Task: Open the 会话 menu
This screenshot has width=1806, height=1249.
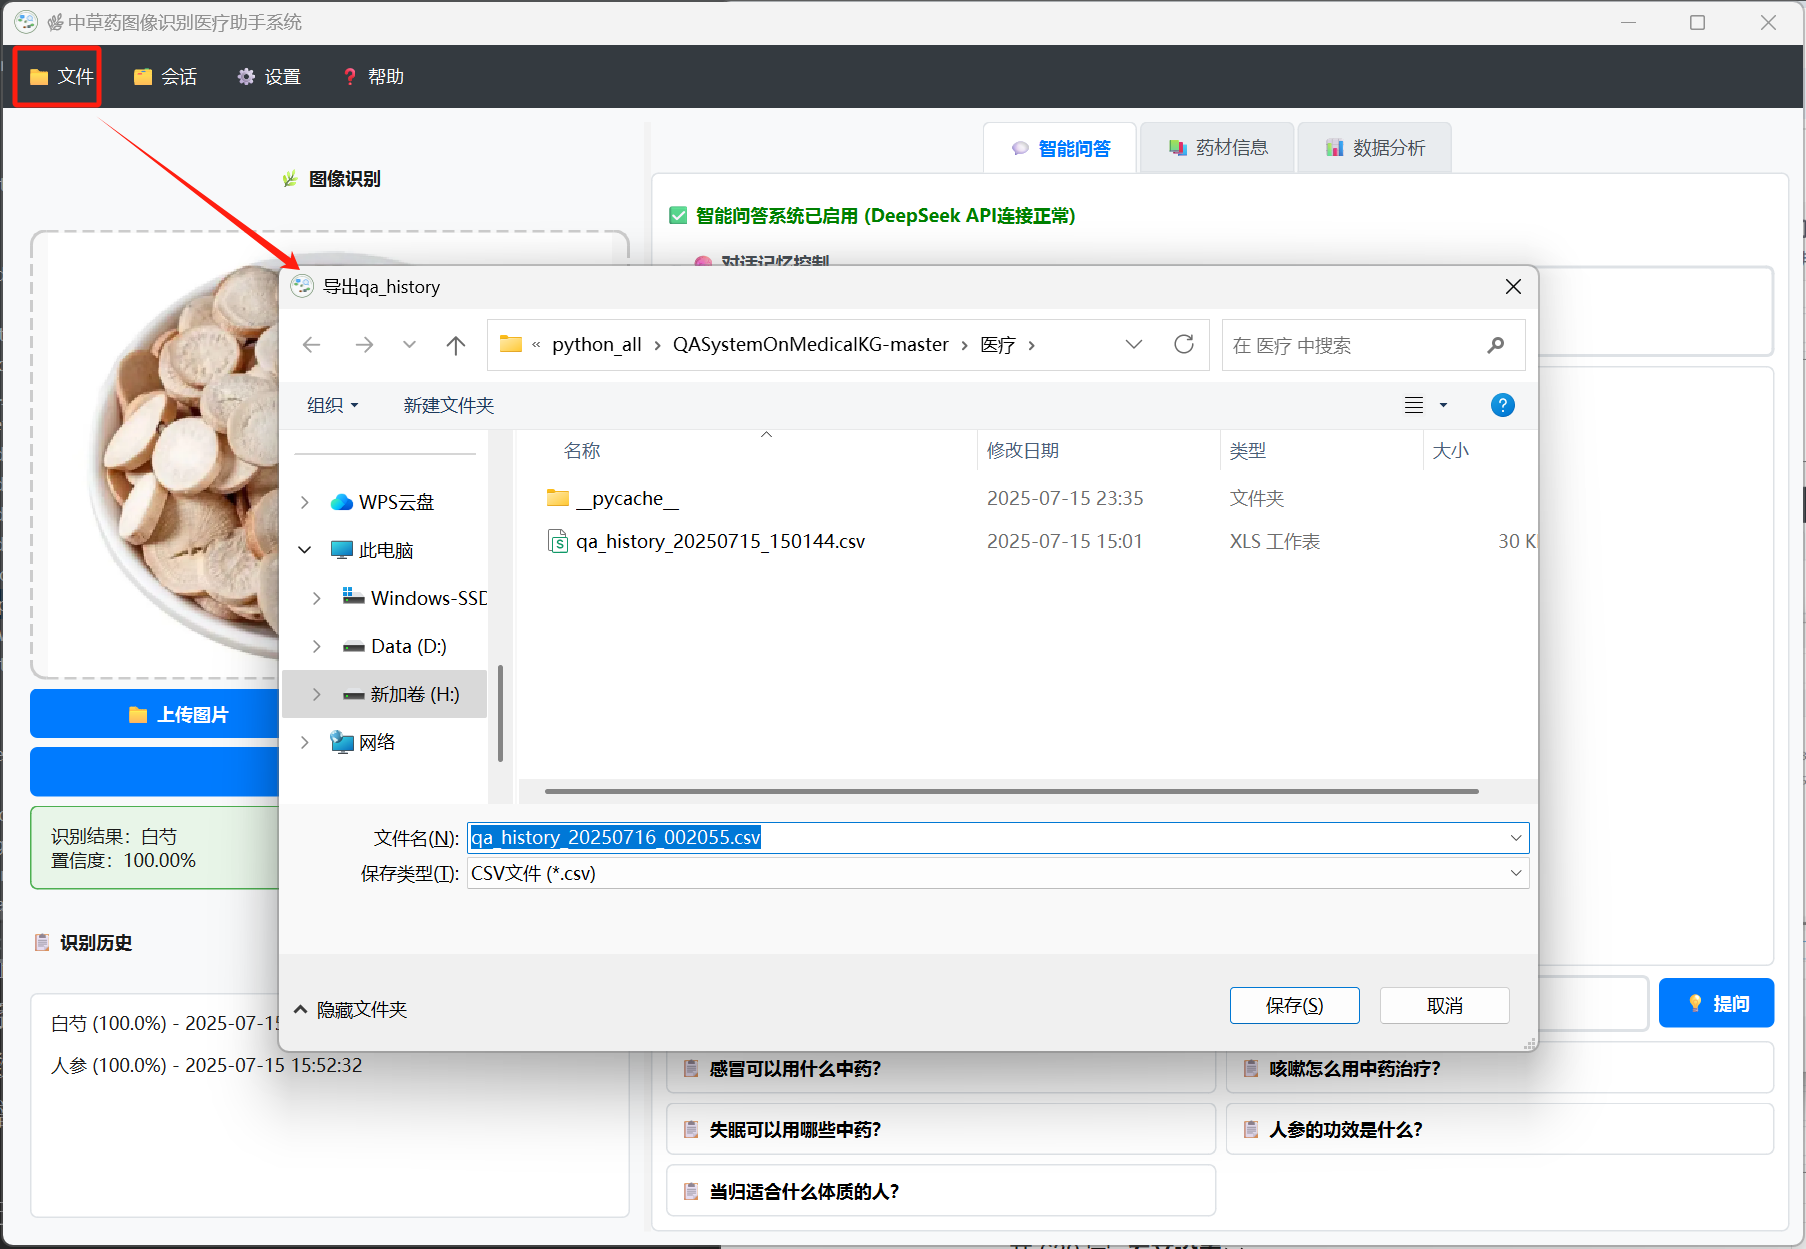Action: 166,77
